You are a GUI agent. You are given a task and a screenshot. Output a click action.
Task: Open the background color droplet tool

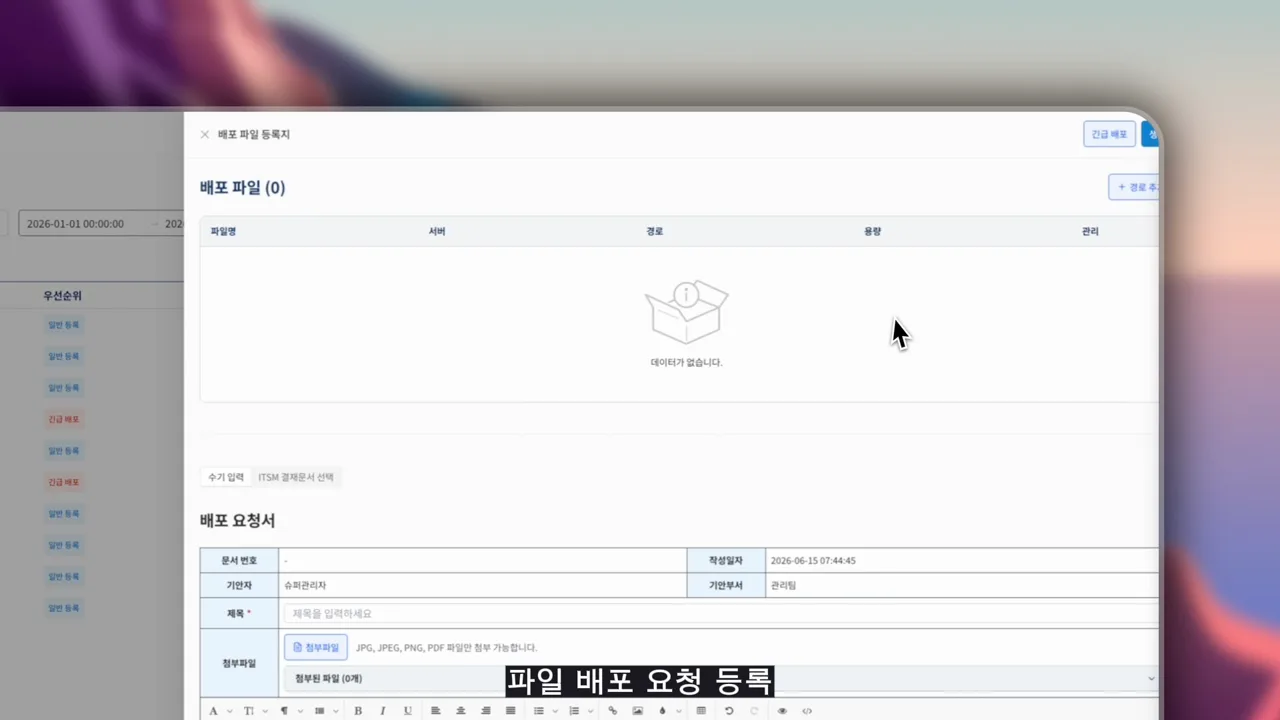point(662,711)
